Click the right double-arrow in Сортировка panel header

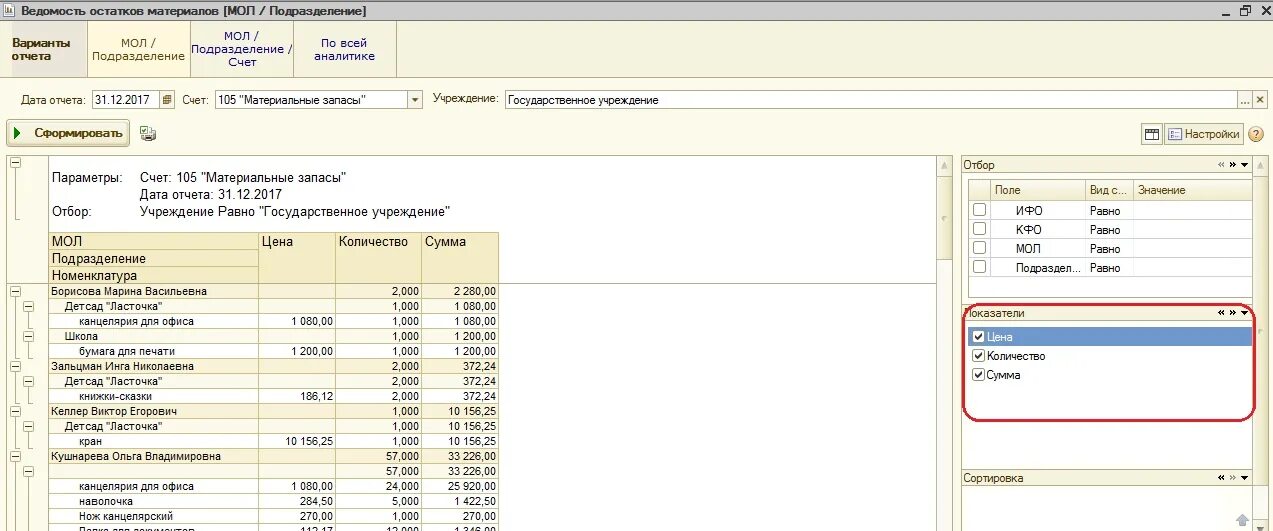1233,478
